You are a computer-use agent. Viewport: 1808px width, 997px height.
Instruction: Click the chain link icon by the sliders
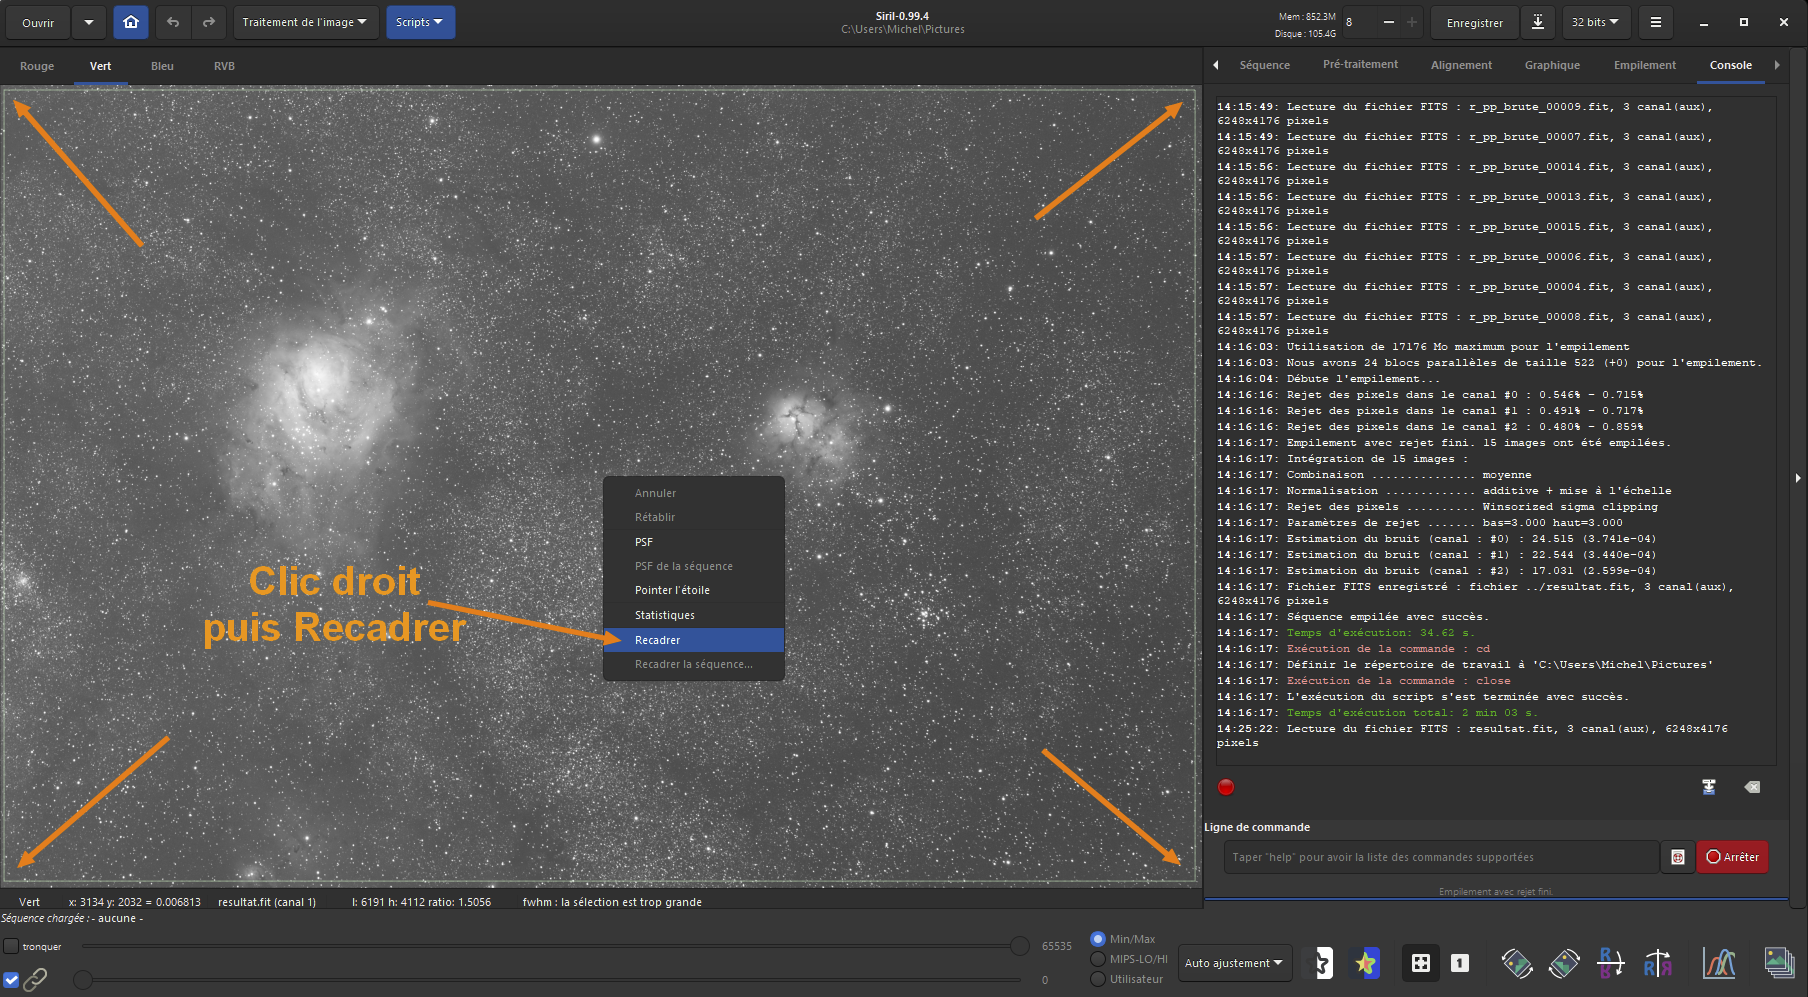35,979
